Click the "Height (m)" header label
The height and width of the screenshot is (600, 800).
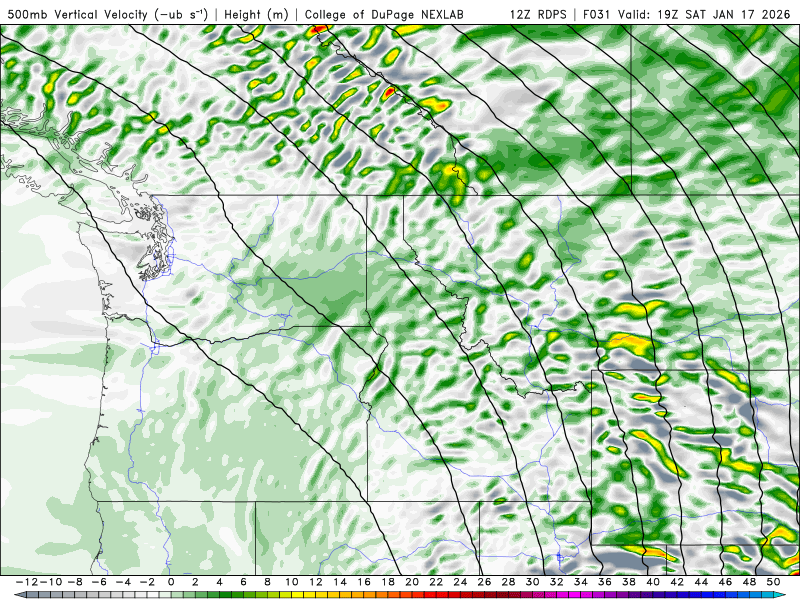[256, 14]
